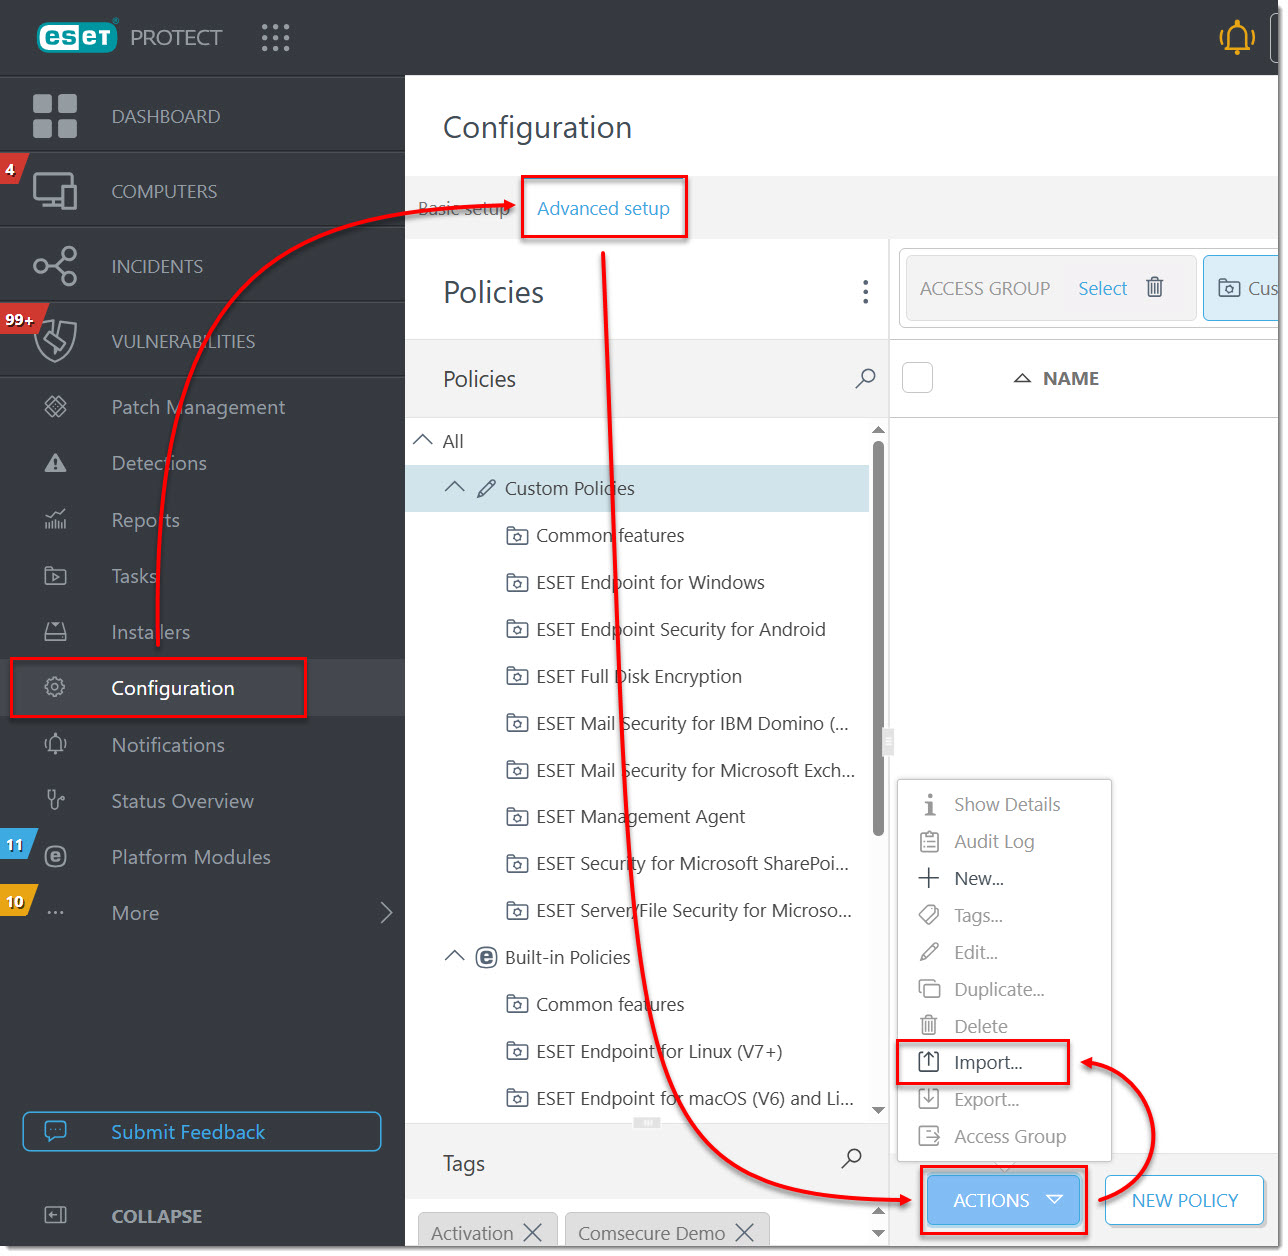Image resolution: width=1288 pixels, height=1256 pixels.
Task: Select ESET Full Disk Encryption folder
Action: point(637,676)
